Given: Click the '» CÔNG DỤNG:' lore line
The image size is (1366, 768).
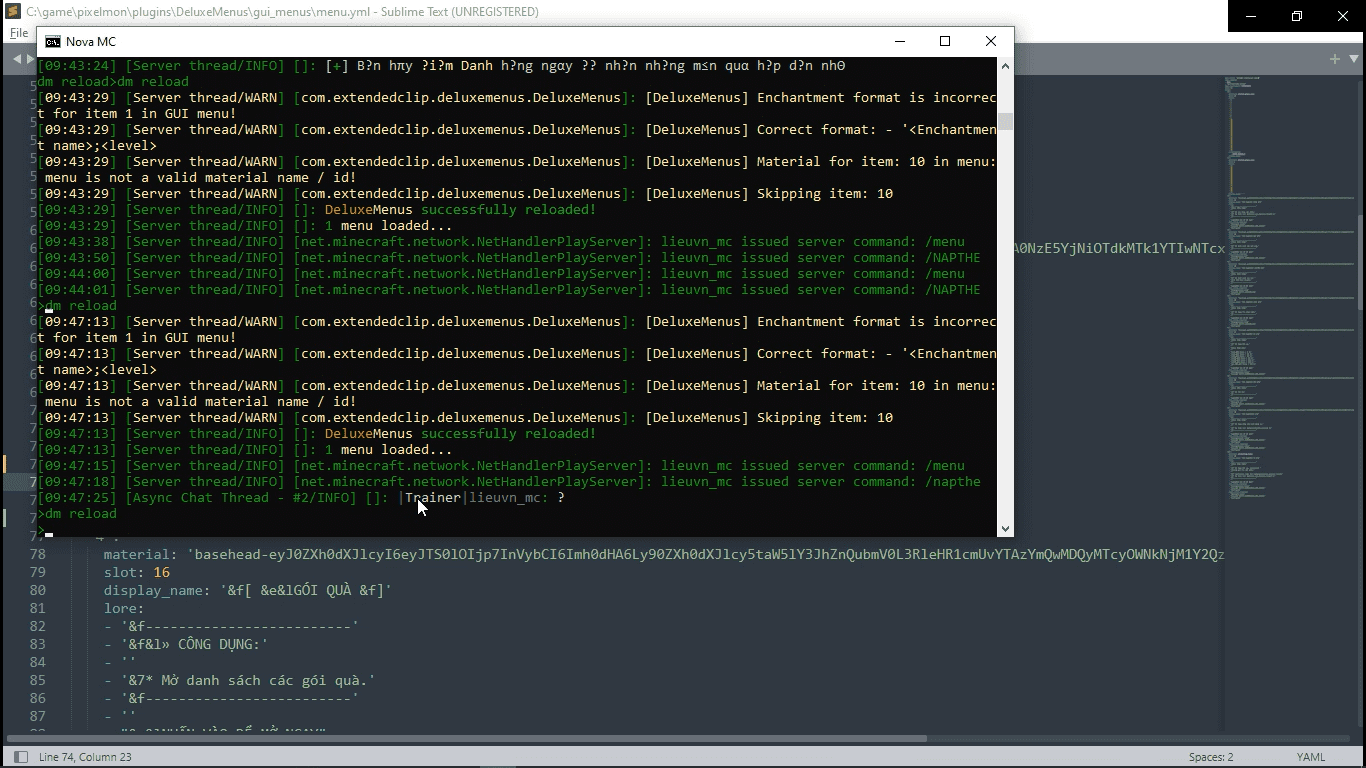Looking at the screenshot, I should tap(187, 644).
